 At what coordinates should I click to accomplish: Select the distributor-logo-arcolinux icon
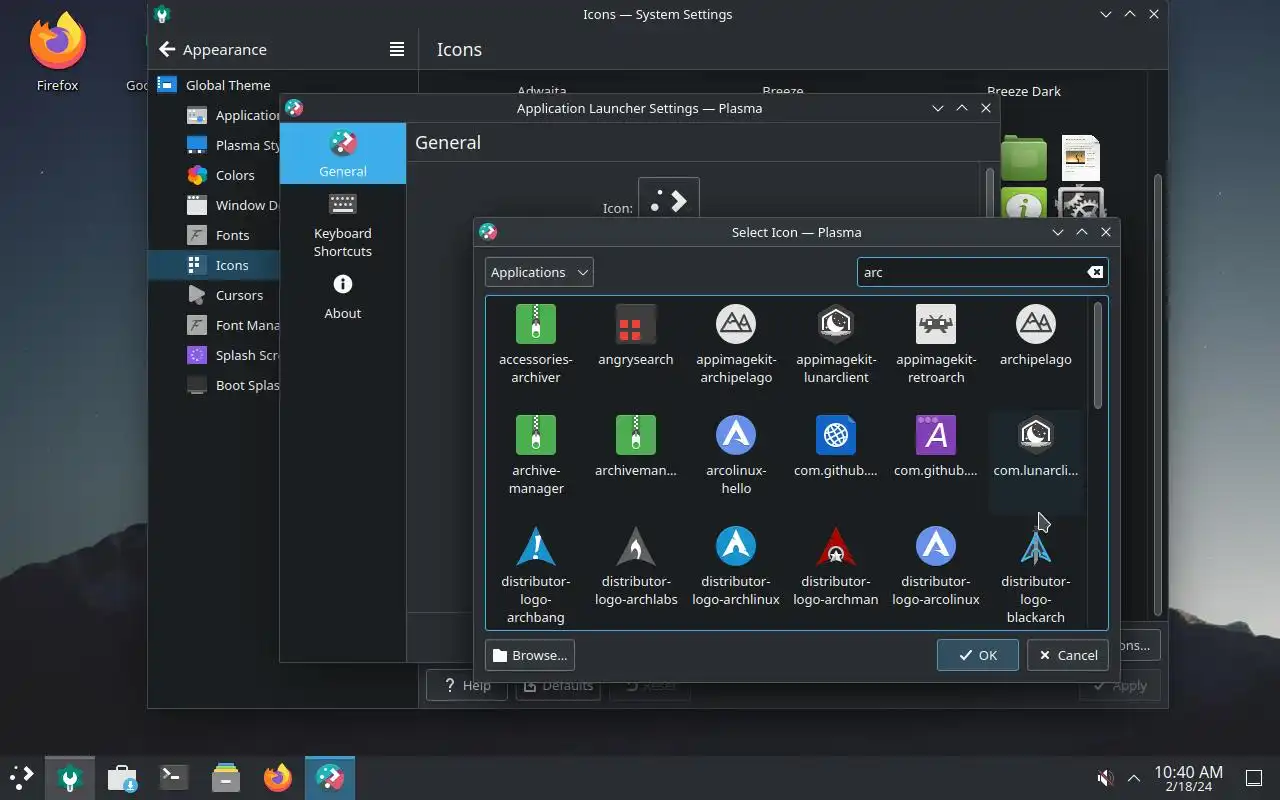pyautogui.click(x=936, y=567)
